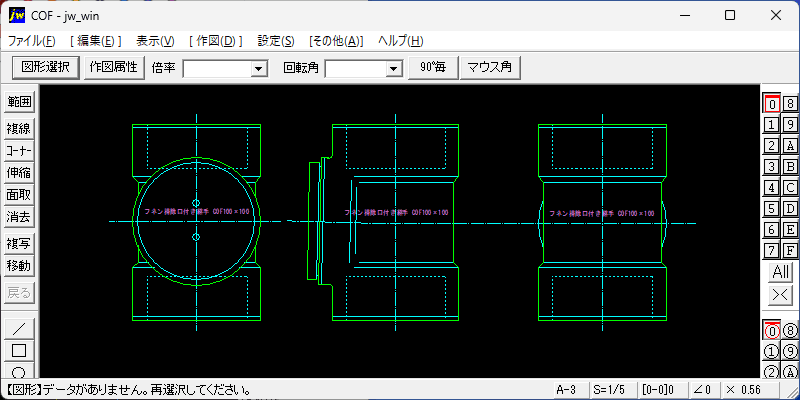Viewport: 800px width, 400px height.
Task: Select layer group 8 circle button
Action: click(x=790, y=331)
